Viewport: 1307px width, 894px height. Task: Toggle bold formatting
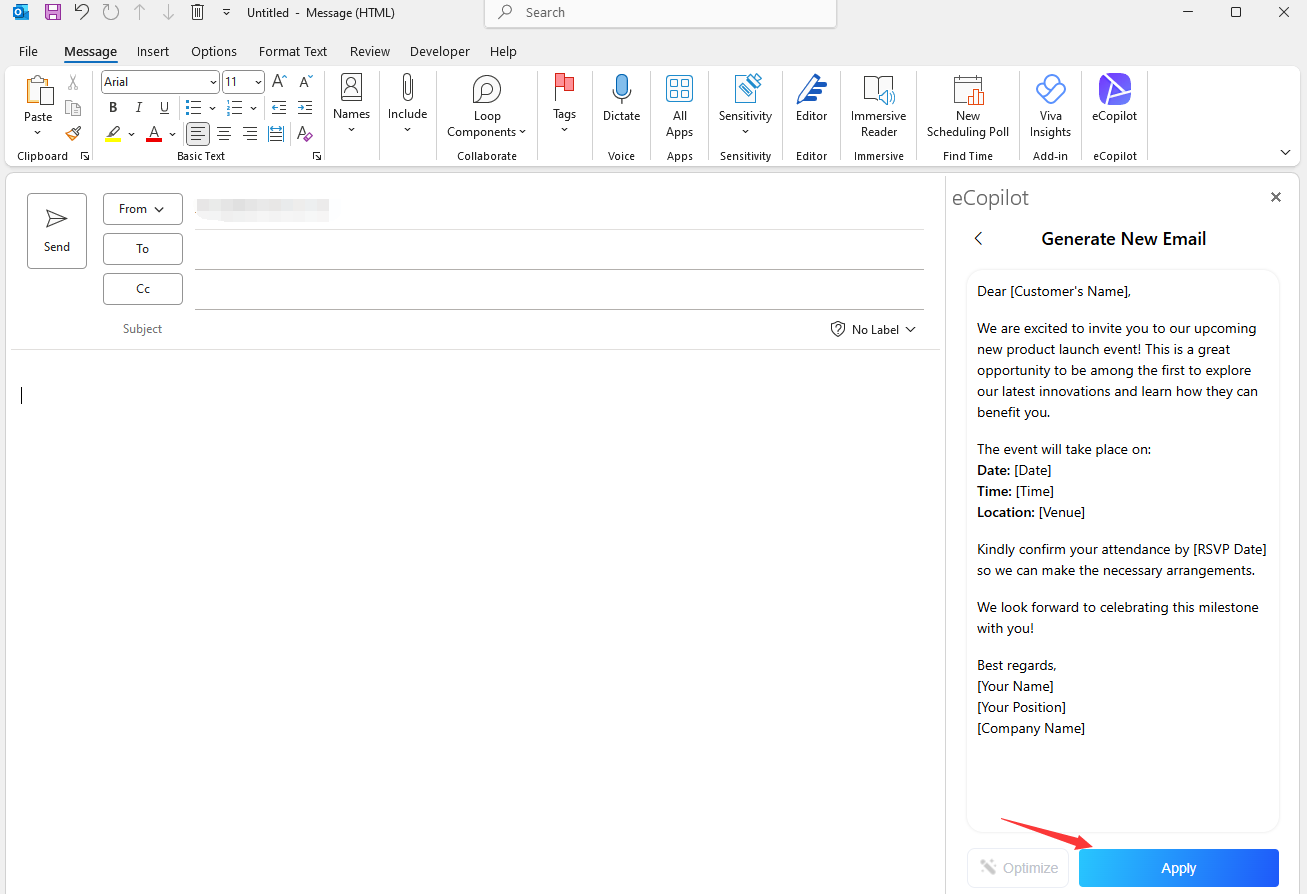(113, 107)
